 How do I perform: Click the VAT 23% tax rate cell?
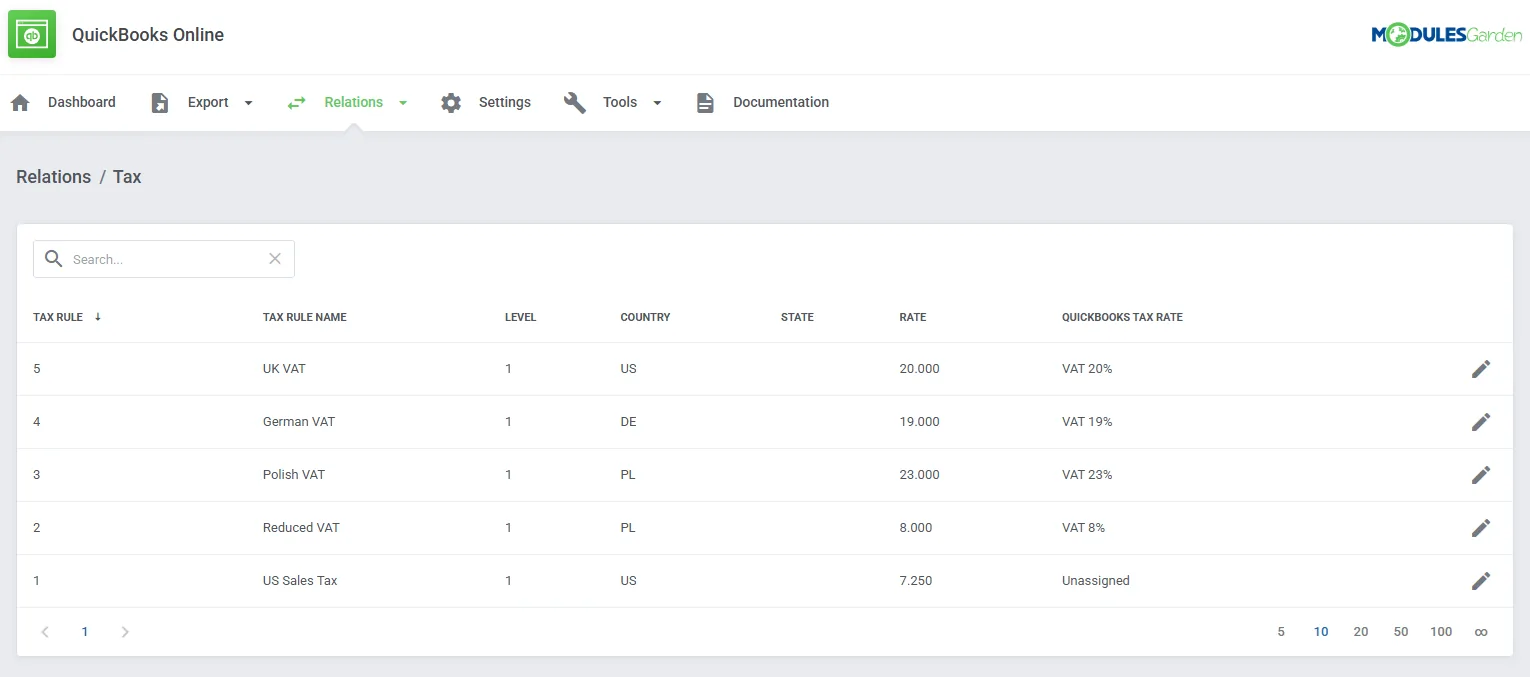coord(1087,475)
